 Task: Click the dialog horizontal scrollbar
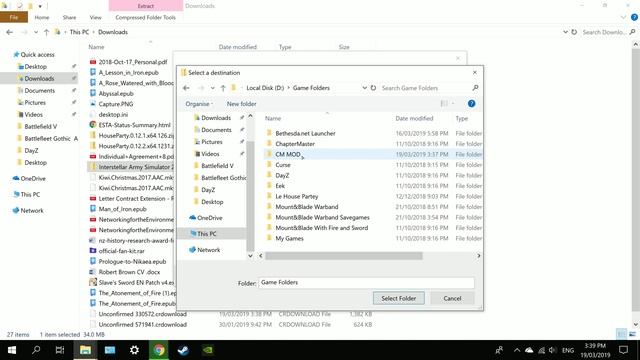(344, 256)
